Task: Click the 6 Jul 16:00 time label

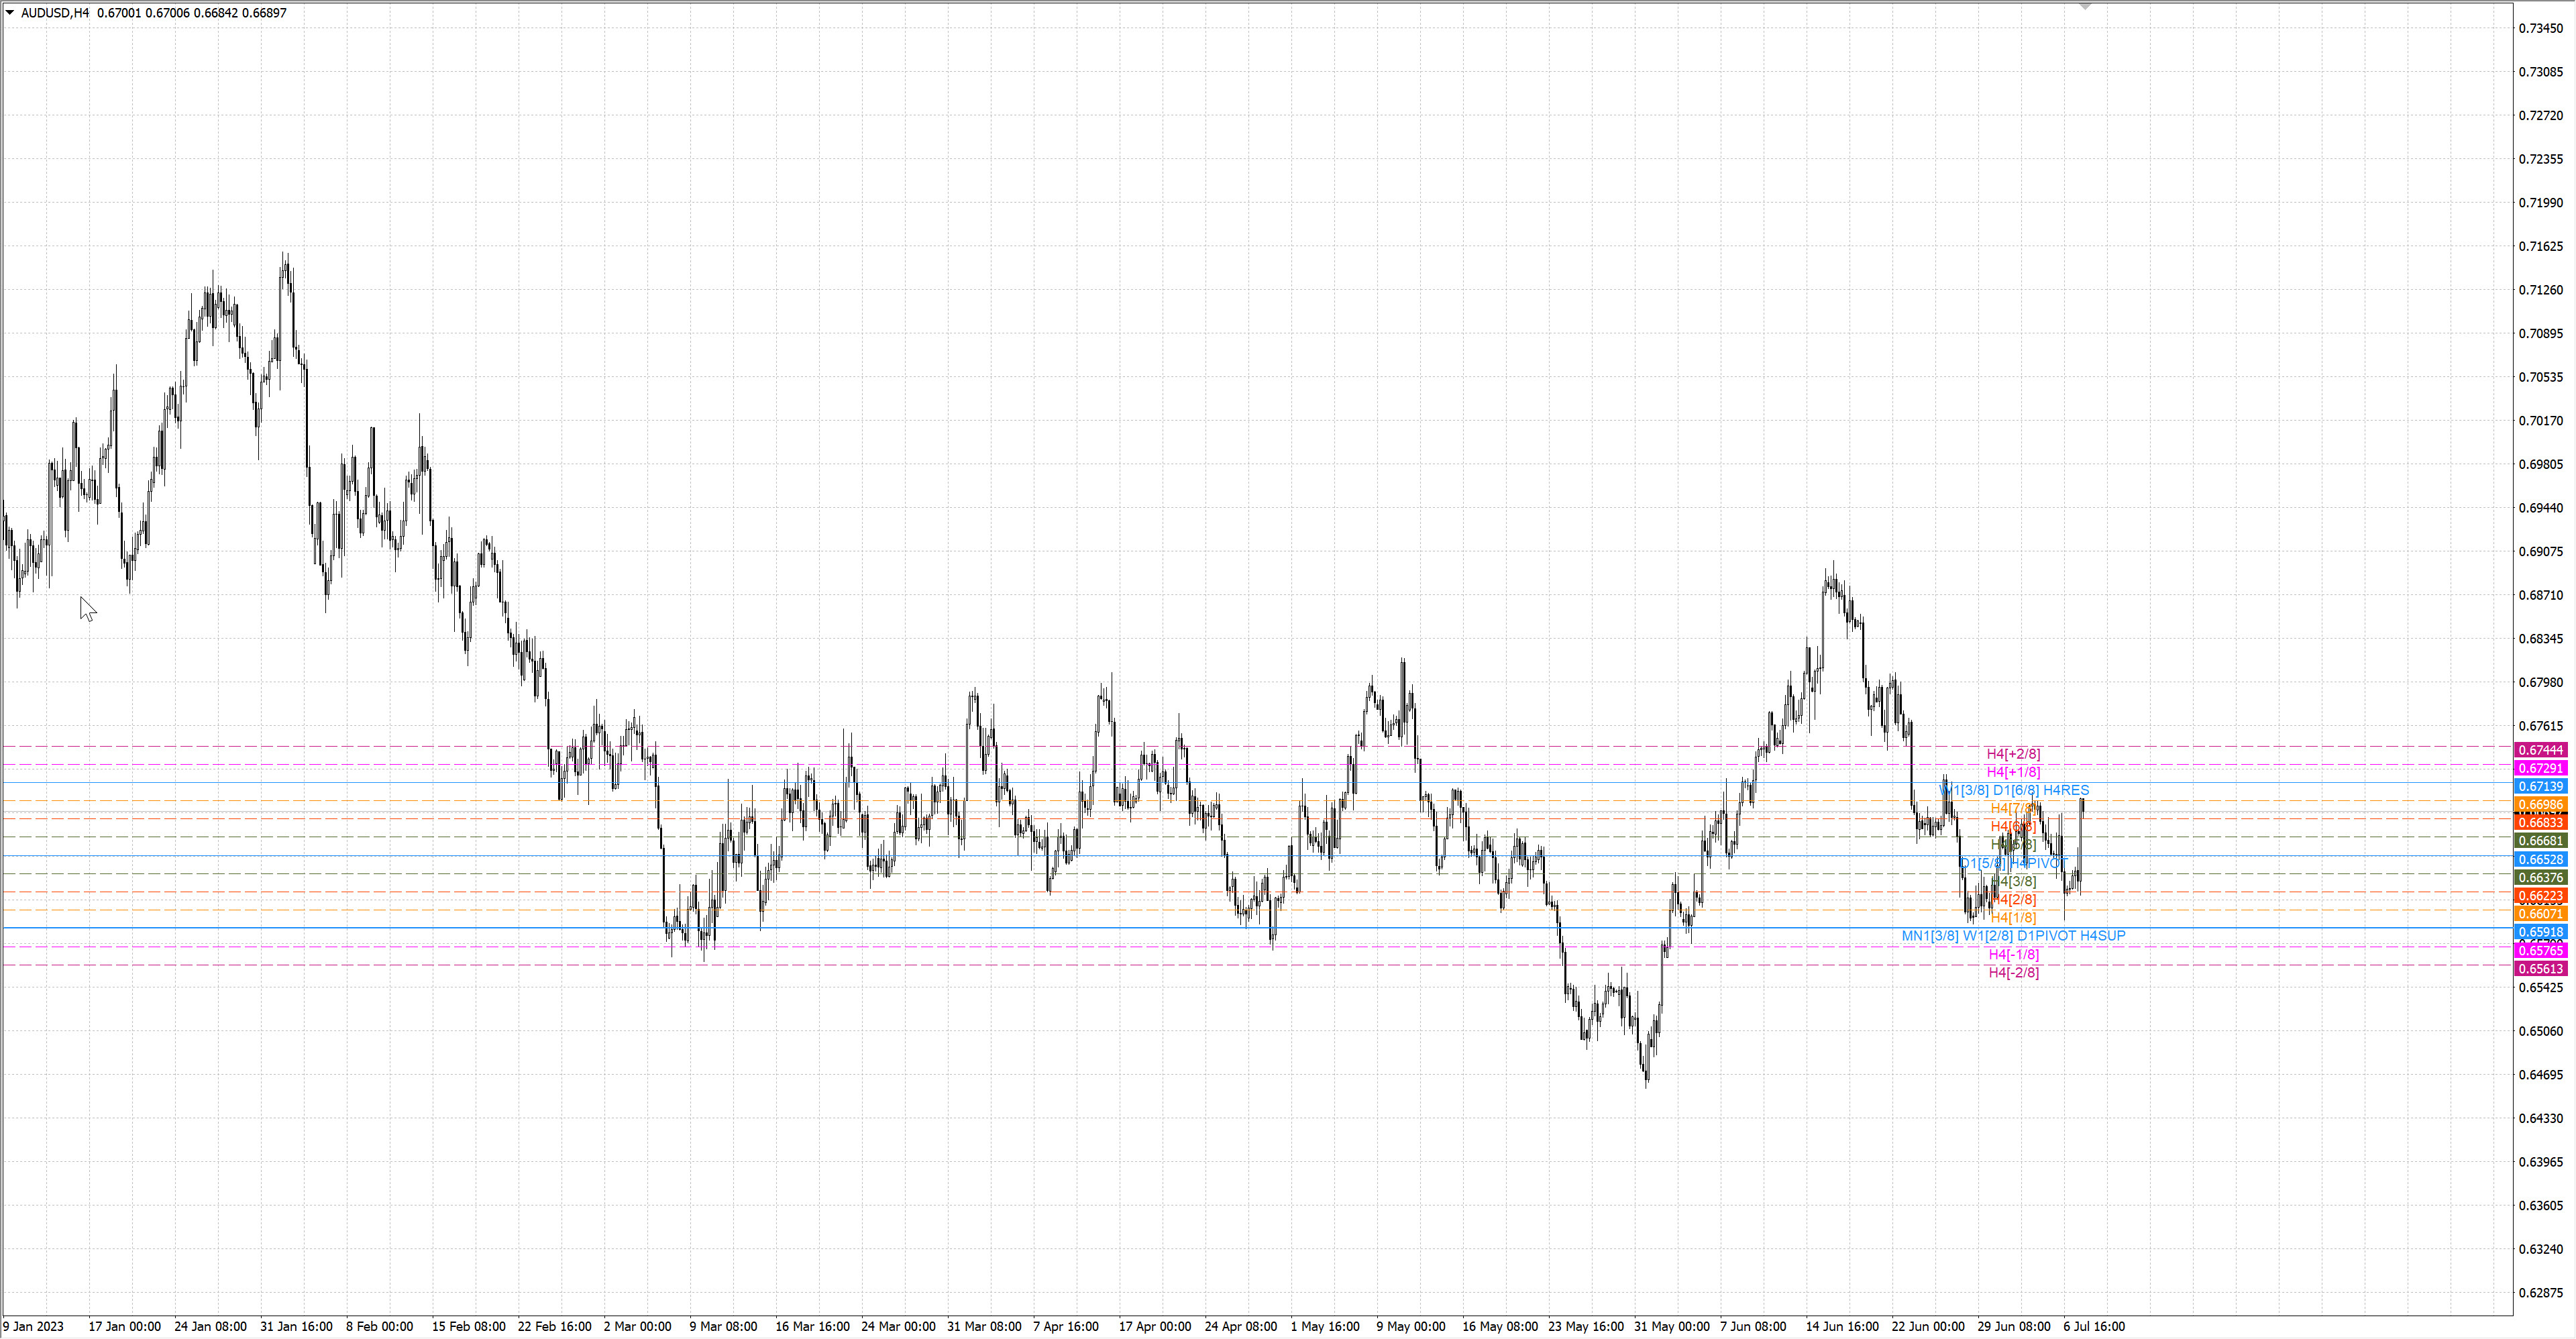Action: pos(2094,1327)
